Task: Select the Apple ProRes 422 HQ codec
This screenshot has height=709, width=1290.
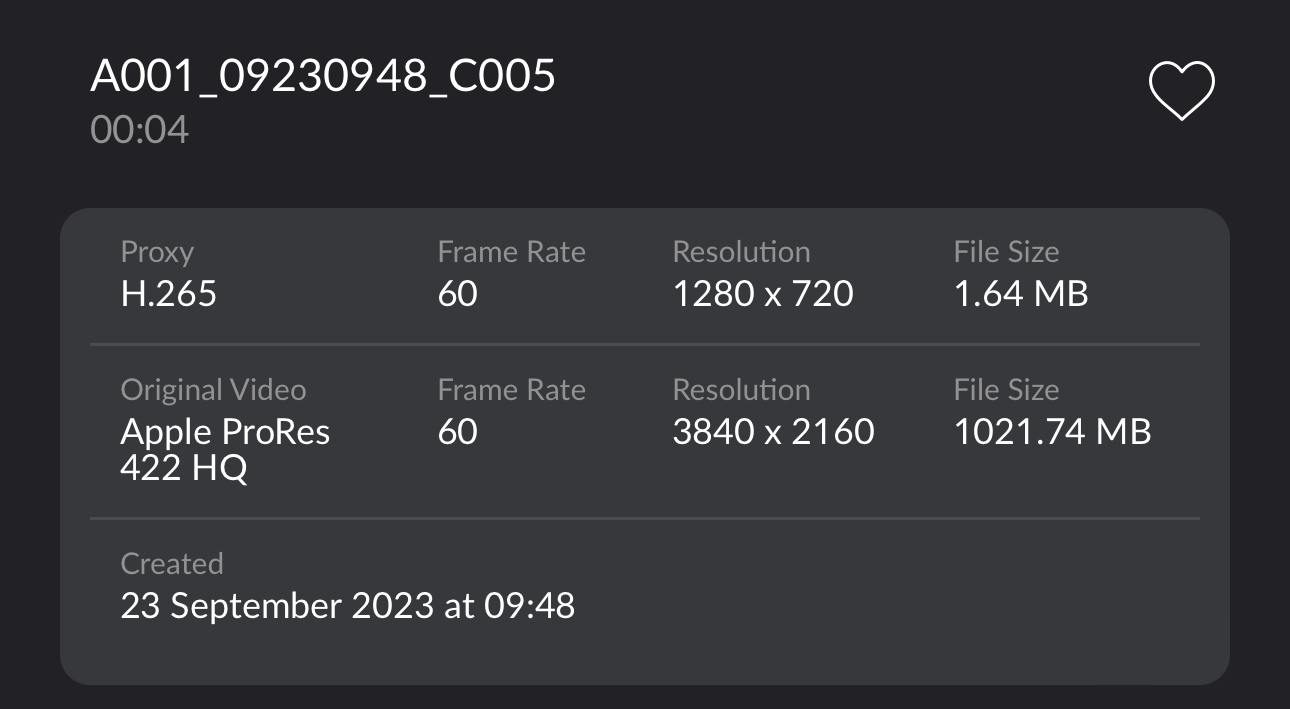Action: click(x=225, y=449)
